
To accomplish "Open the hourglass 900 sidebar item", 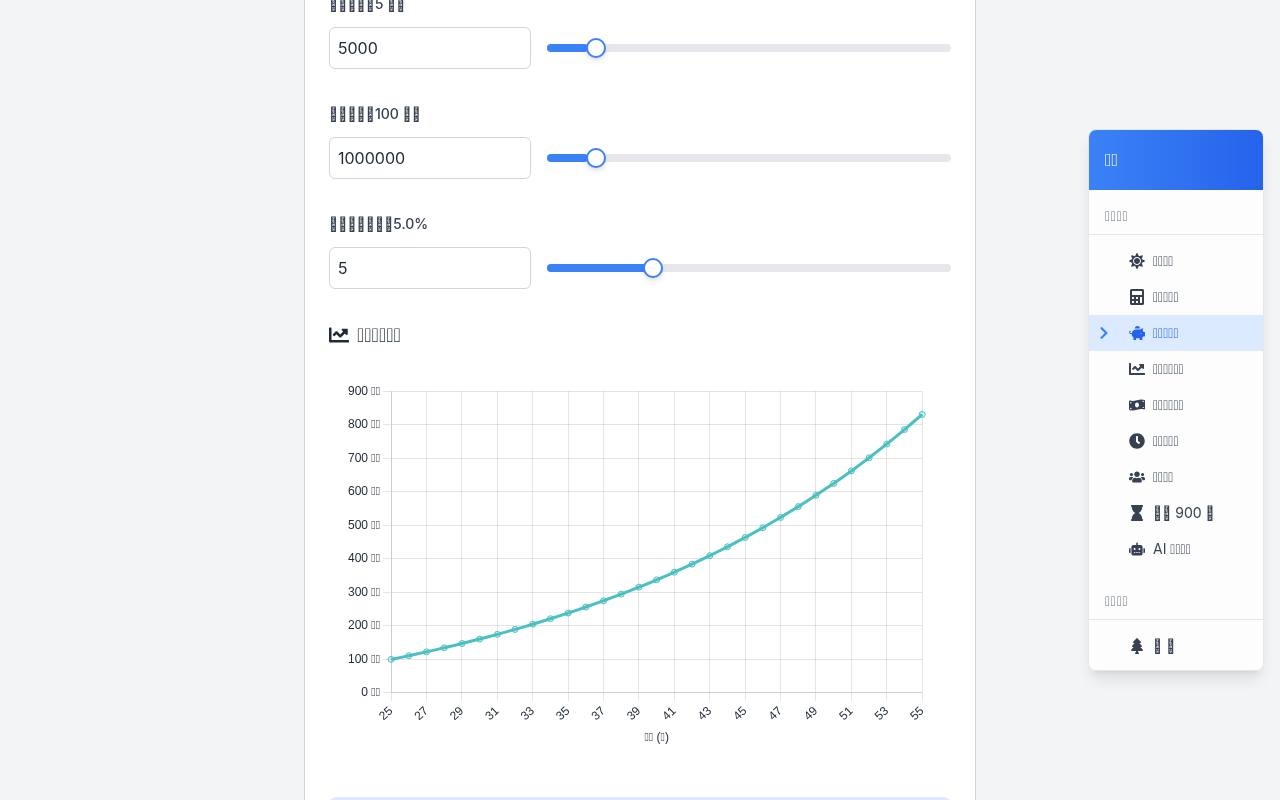I will point(1176,513).
